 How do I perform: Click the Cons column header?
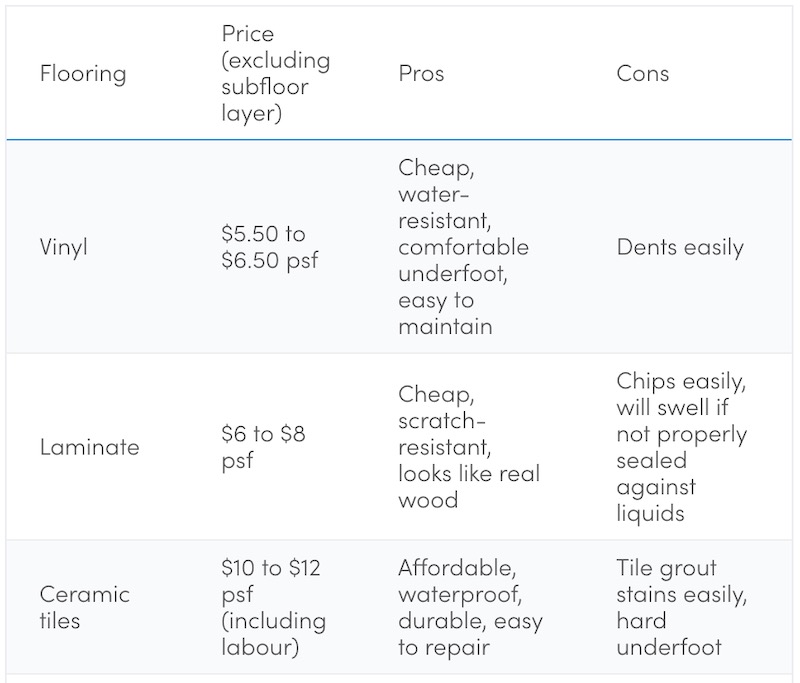(x=642, y=74)
